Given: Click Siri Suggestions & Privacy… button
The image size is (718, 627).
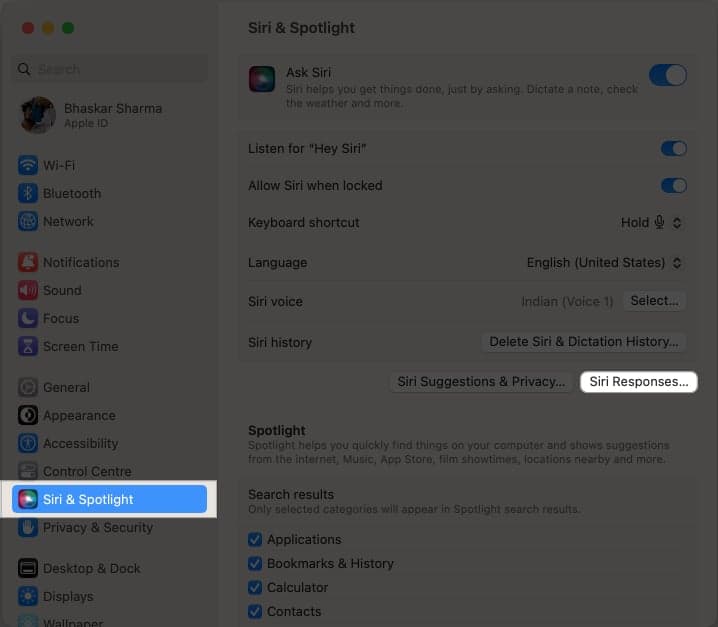Looking at the screenshot, I should 481,382.
